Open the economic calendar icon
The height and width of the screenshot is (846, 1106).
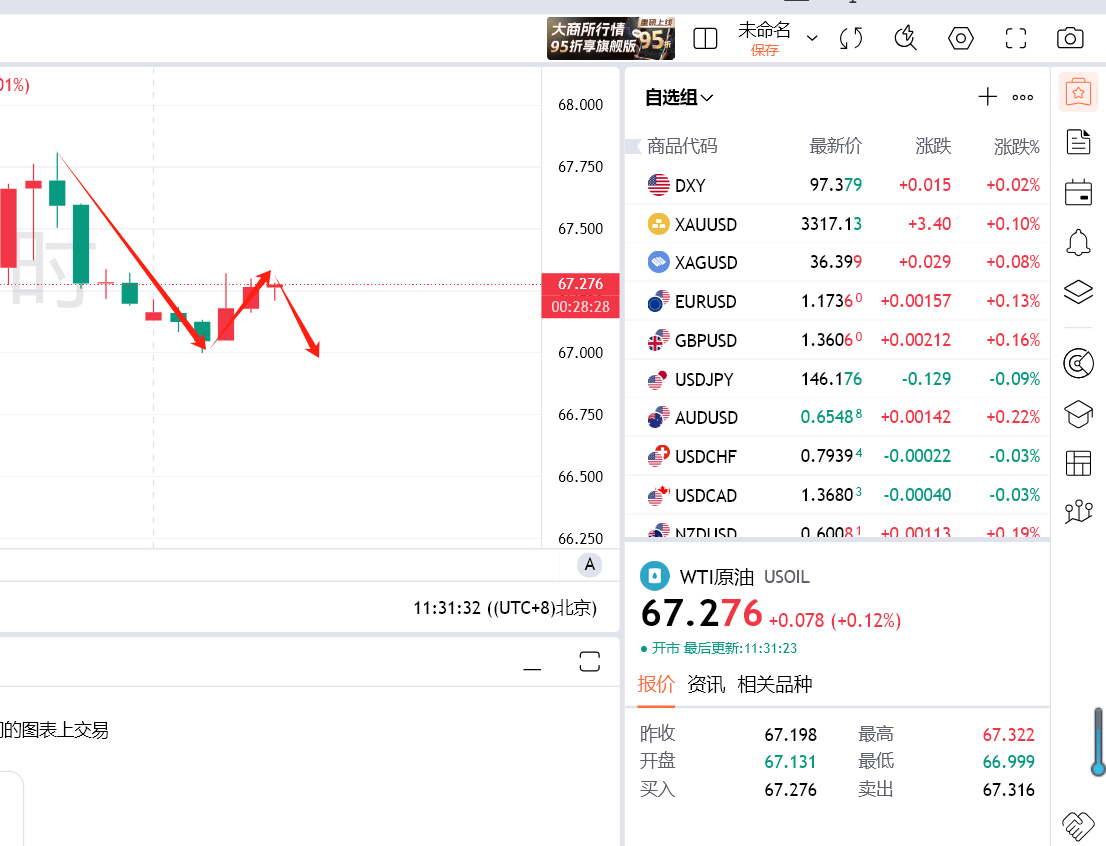(1078, 191)
